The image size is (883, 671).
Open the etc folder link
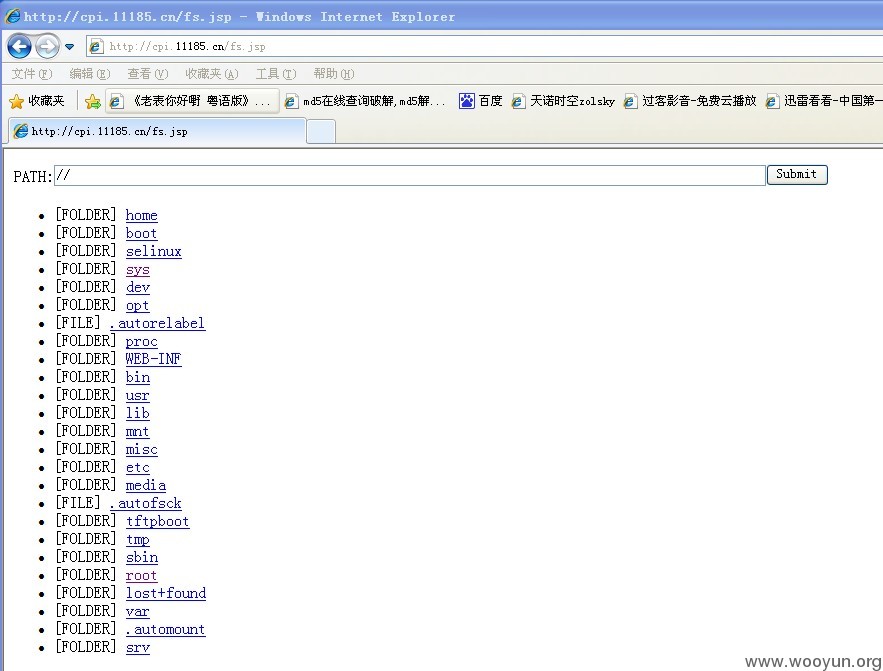[137, 467]
